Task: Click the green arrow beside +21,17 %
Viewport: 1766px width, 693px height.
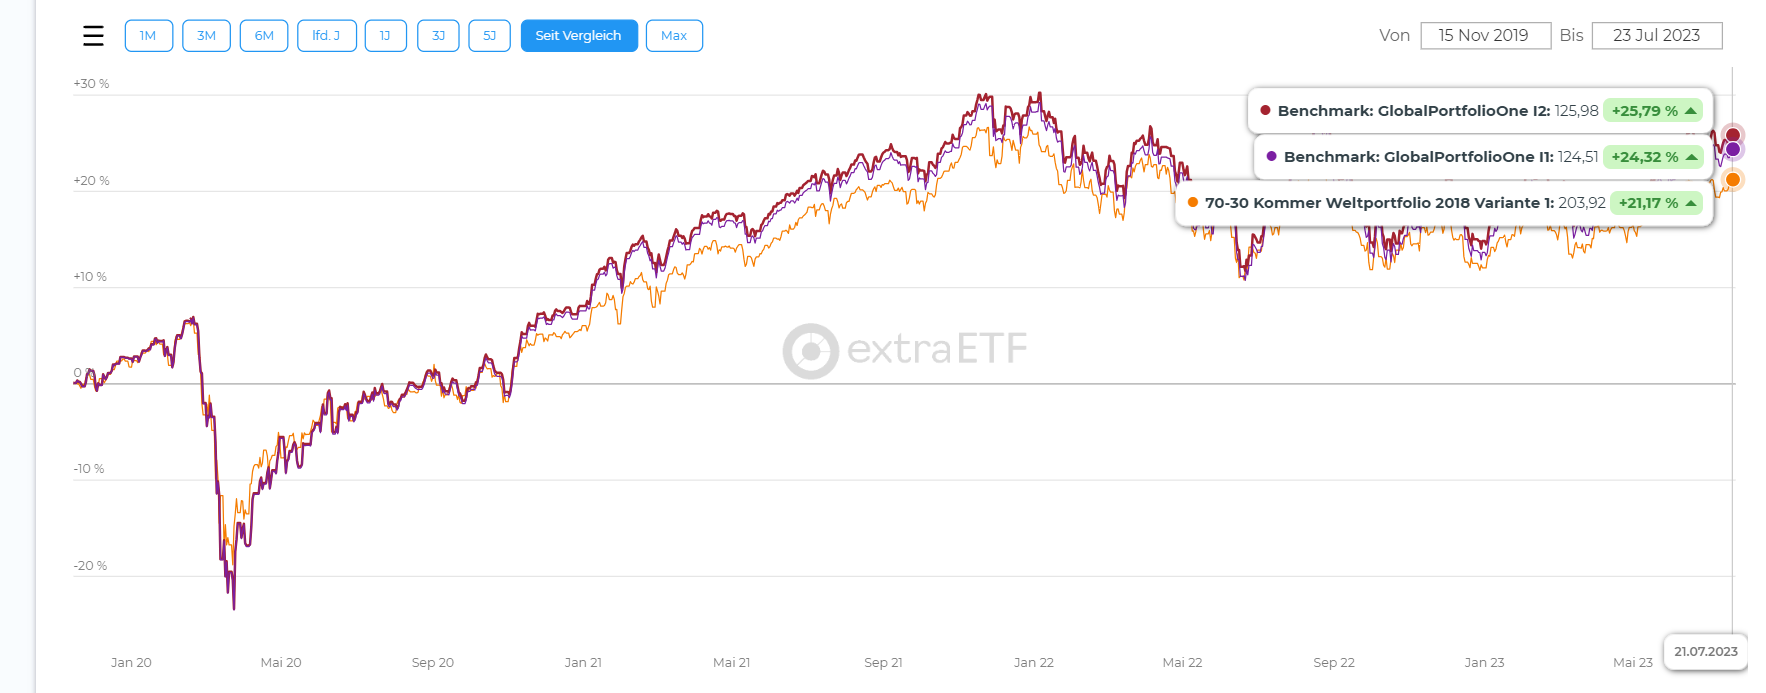Action: 1691,203
